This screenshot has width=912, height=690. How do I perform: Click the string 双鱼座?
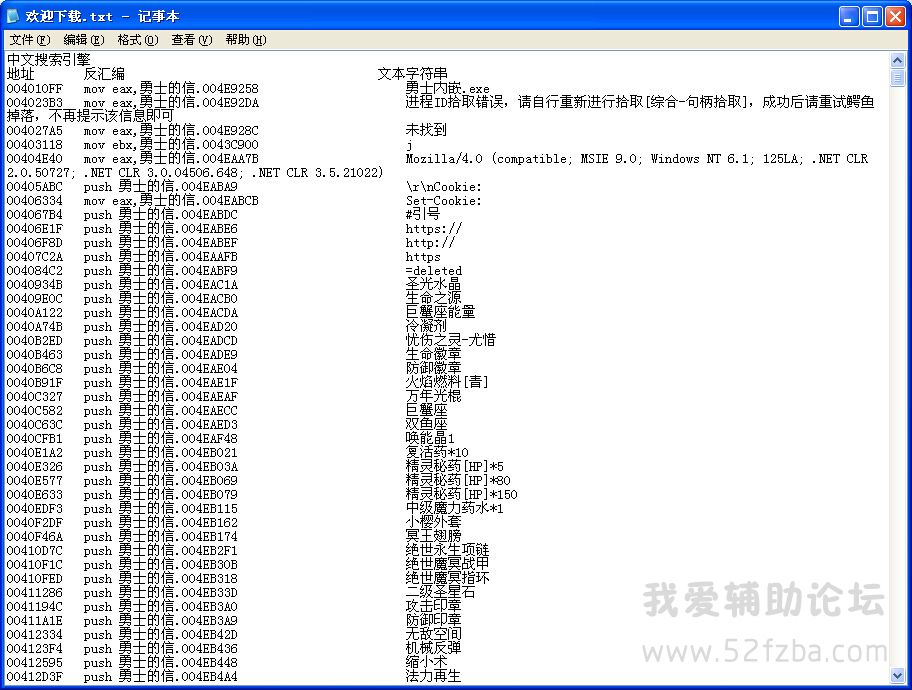[426, 424]
